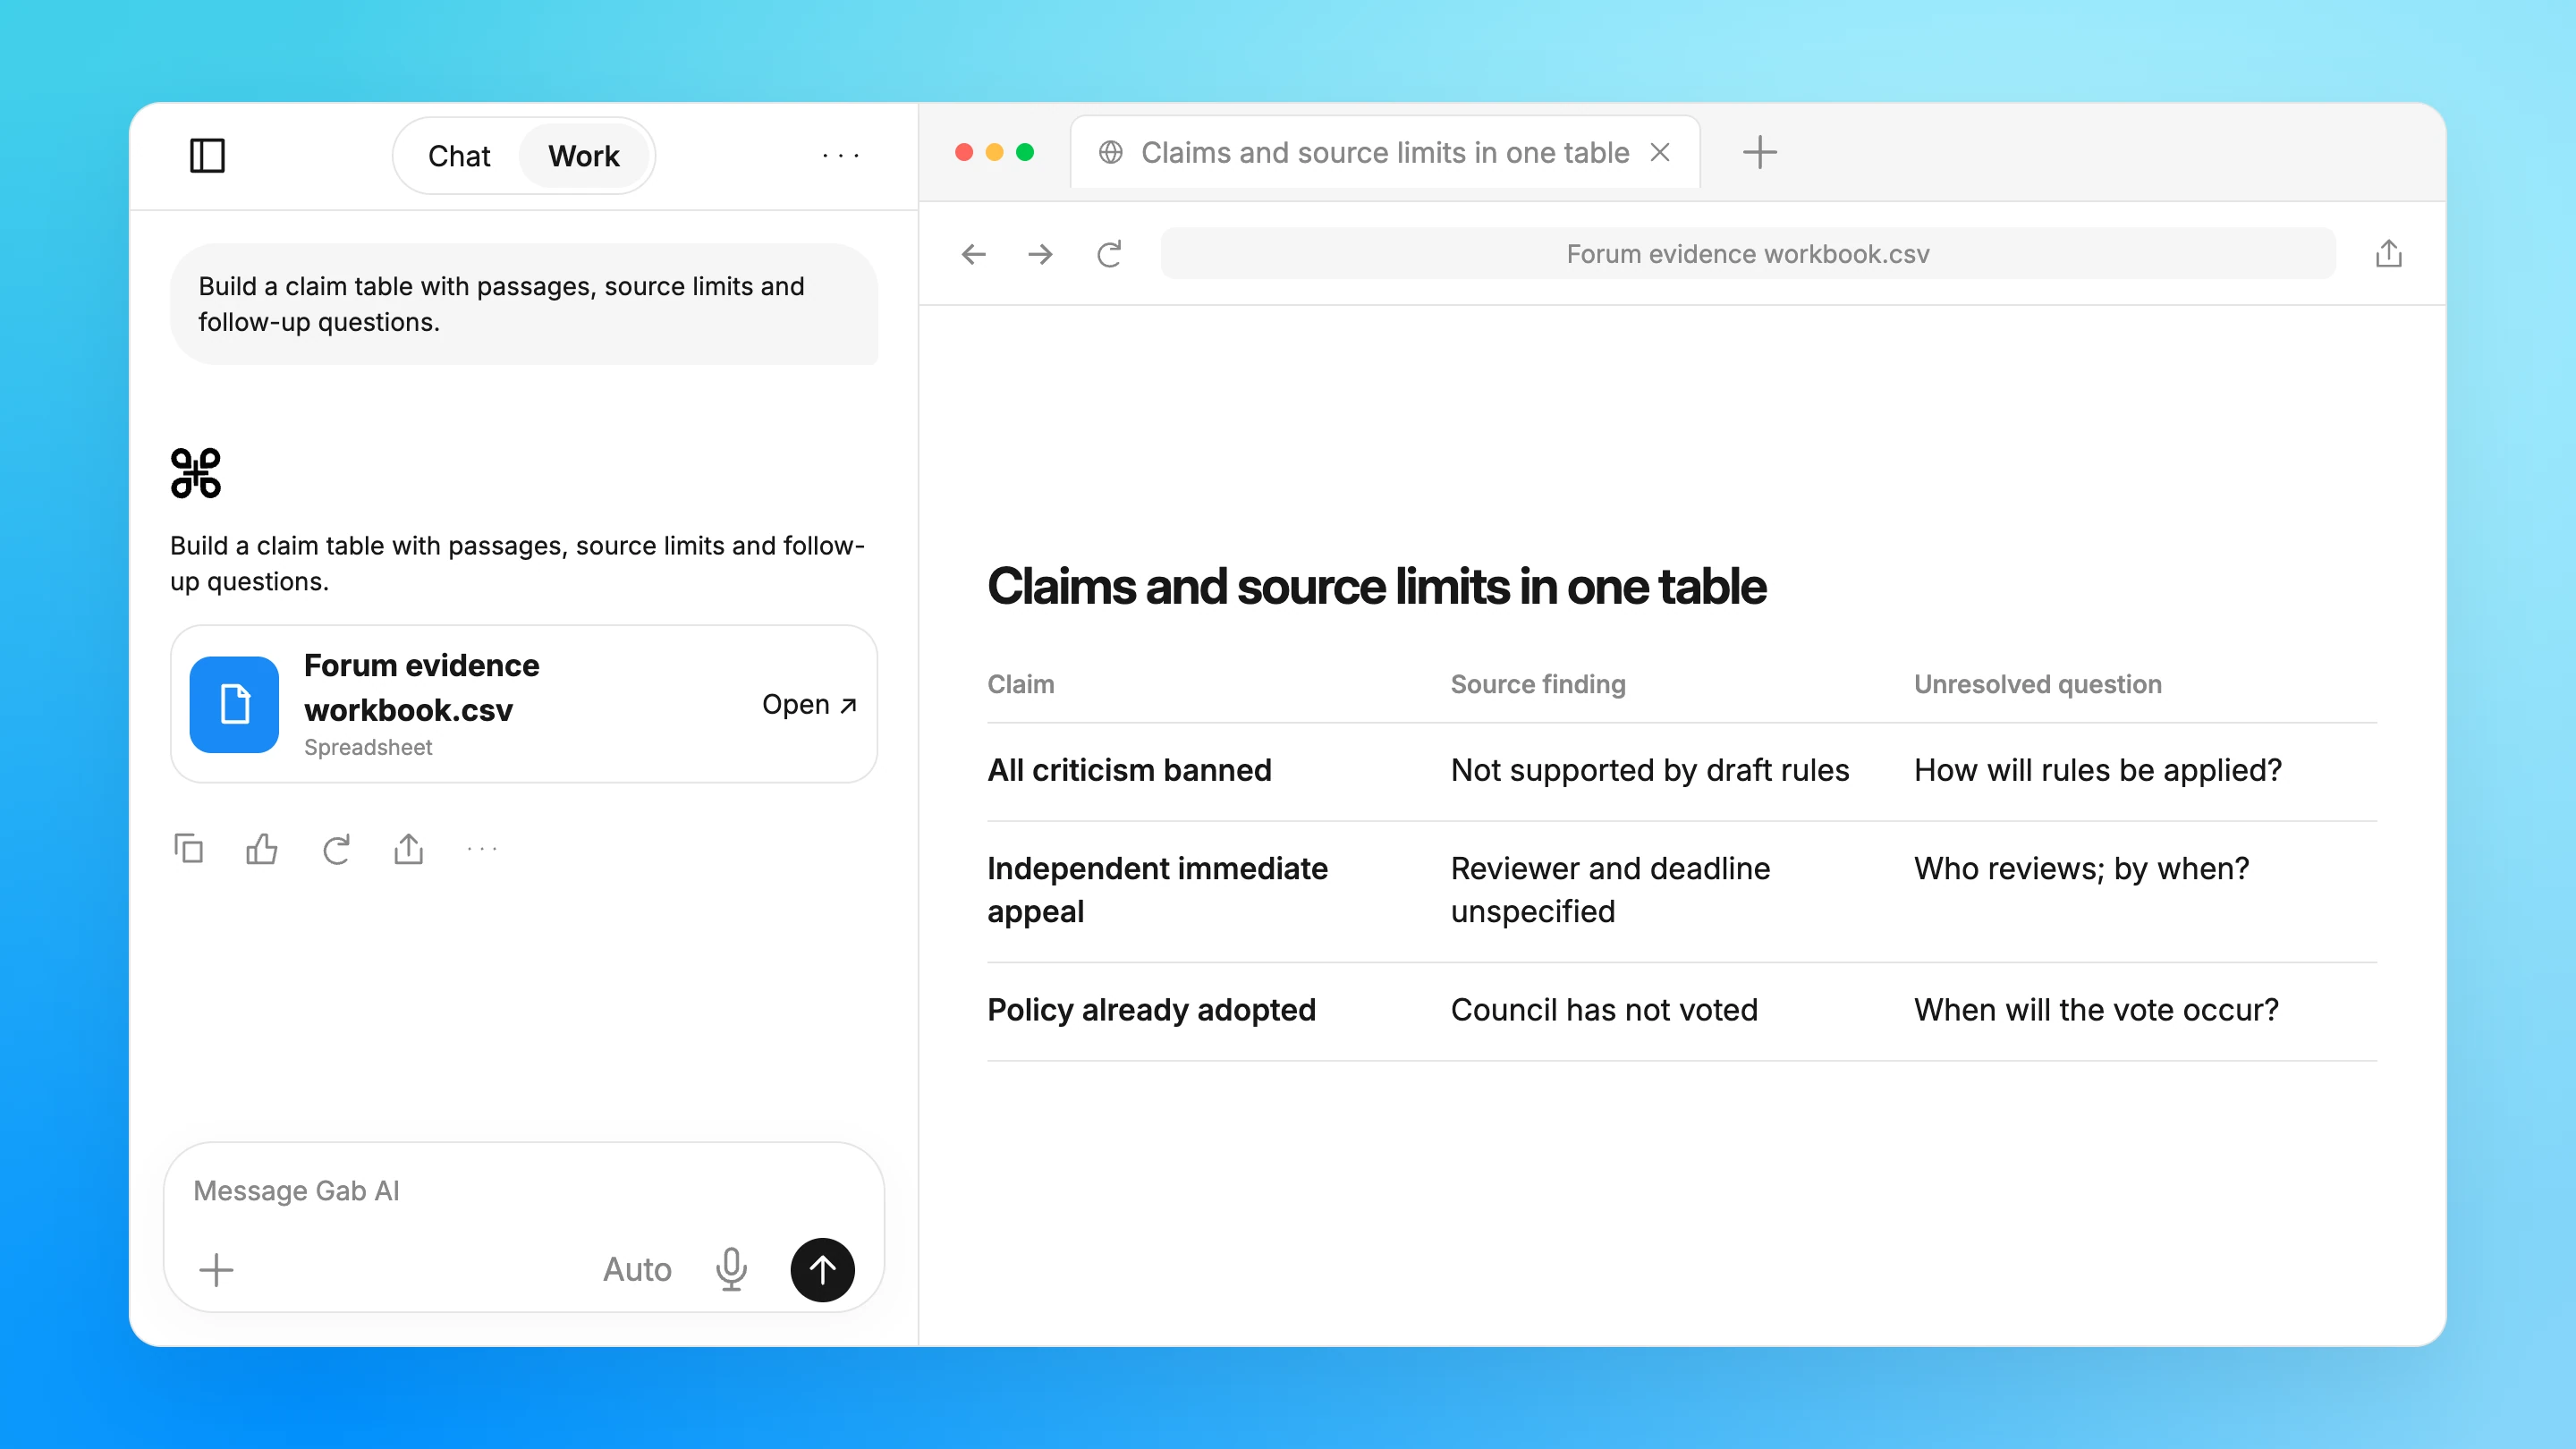The height and width of the screenshot is (1449, 2576).
Task: Select the Work tab
Action: click(x=584, y=156)
